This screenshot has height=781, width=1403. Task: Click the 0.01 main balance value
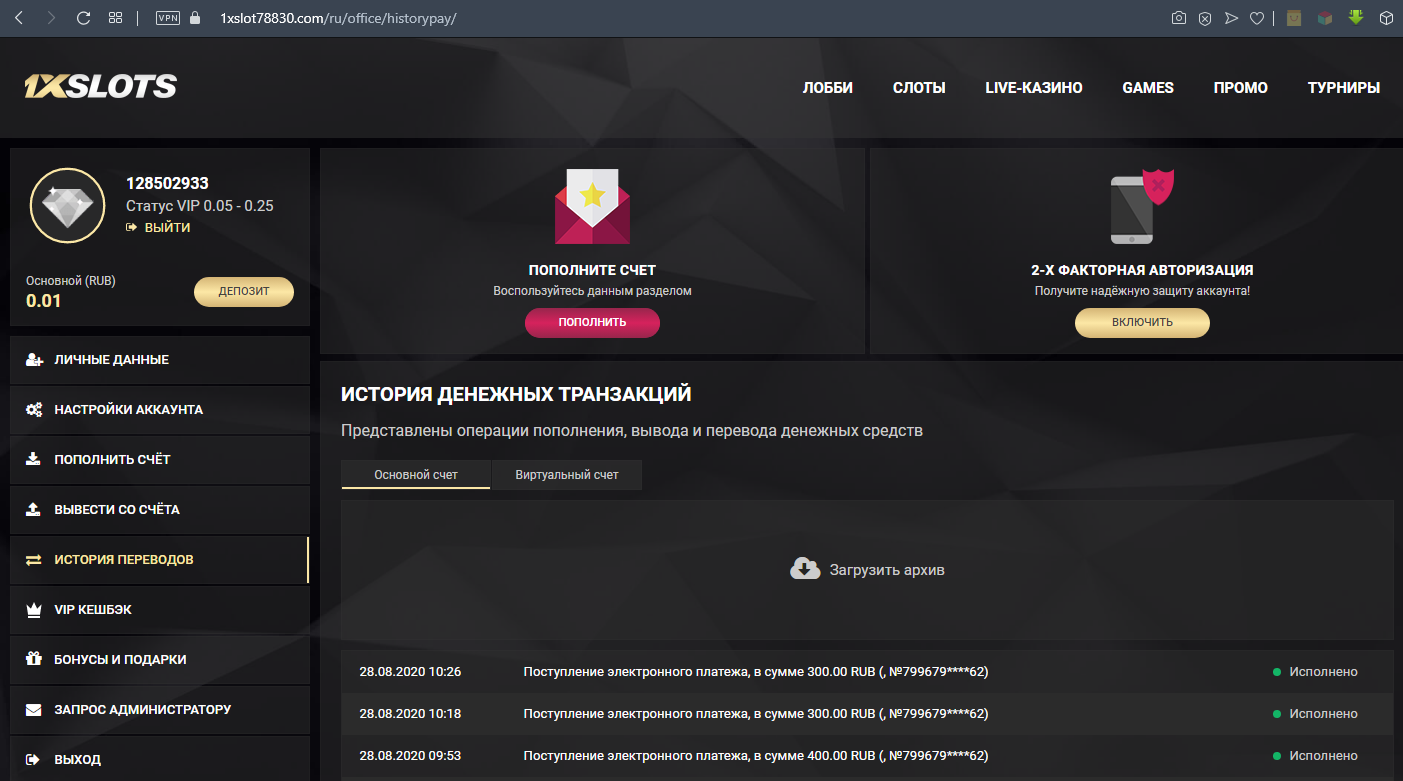point(44,301)
